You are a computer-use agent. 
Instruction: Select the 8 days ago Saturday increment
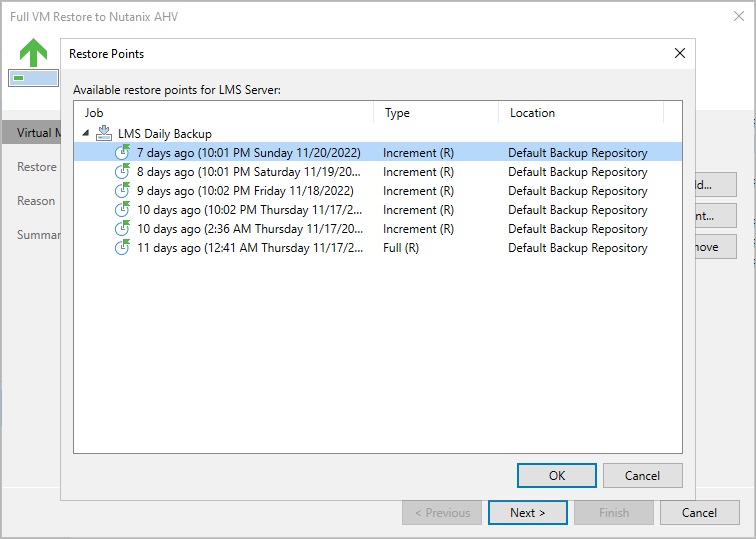point(249,172)
